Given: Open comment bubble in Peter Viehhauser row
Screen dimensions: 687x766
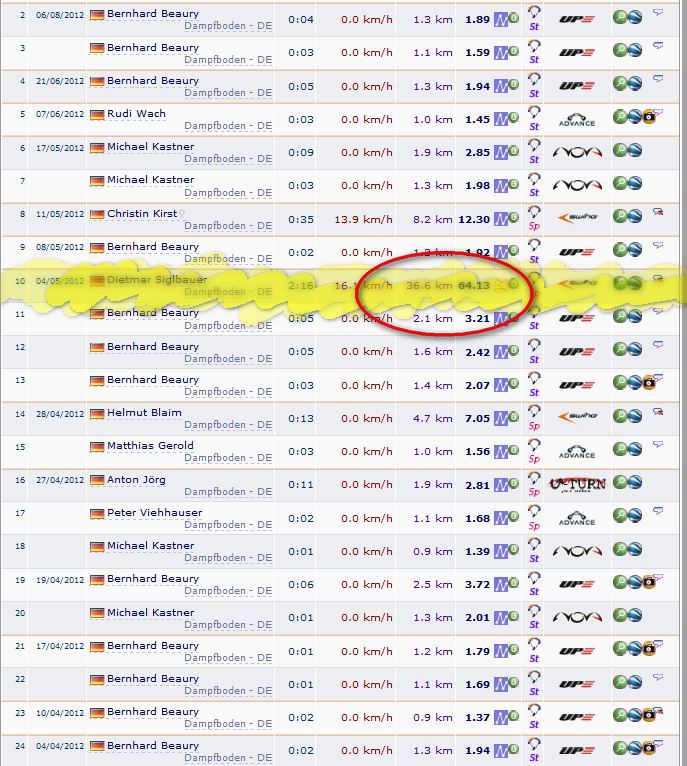Looking at the screenshot, I should pos(658,511).
